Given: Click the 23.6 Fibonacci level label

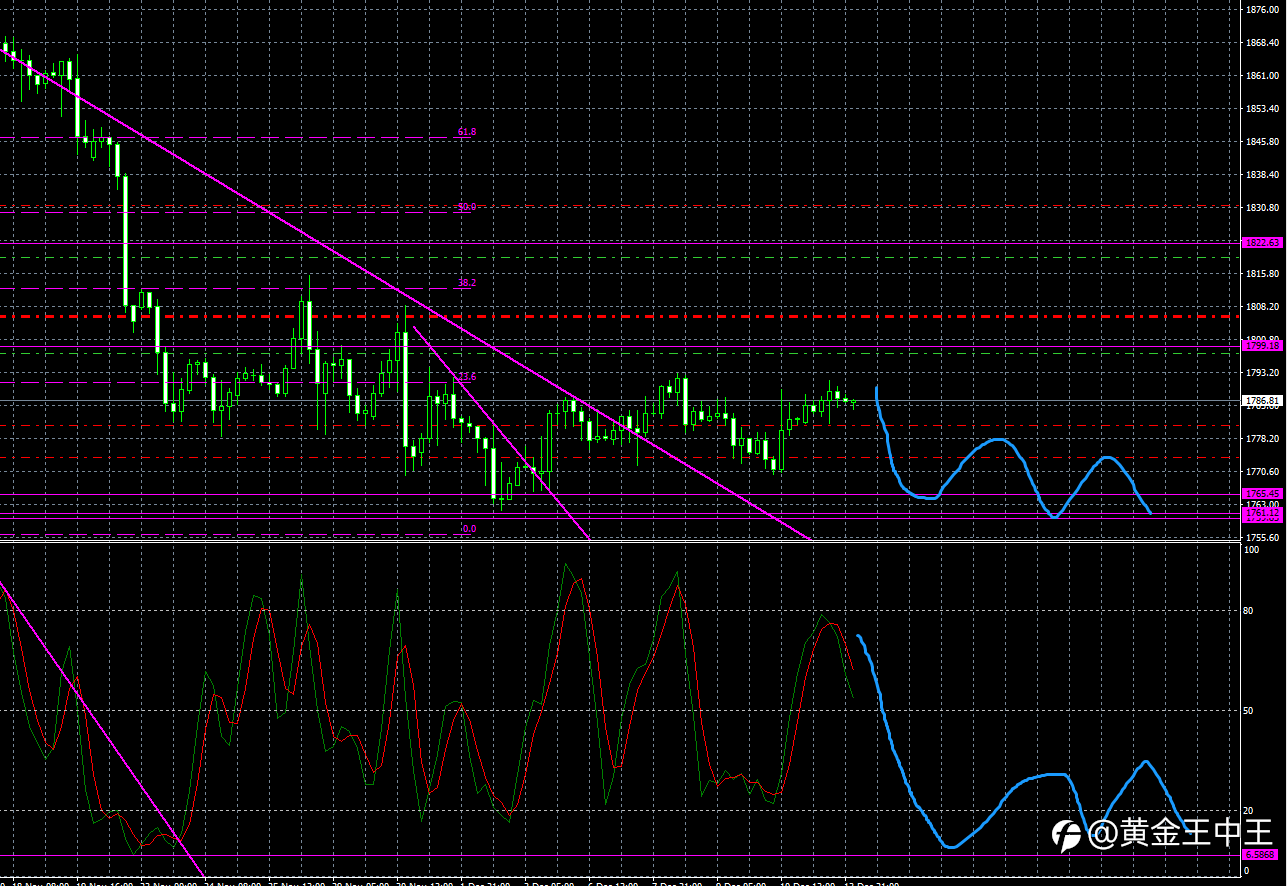Looking at the screenshot, I should [x=467, y=378].
